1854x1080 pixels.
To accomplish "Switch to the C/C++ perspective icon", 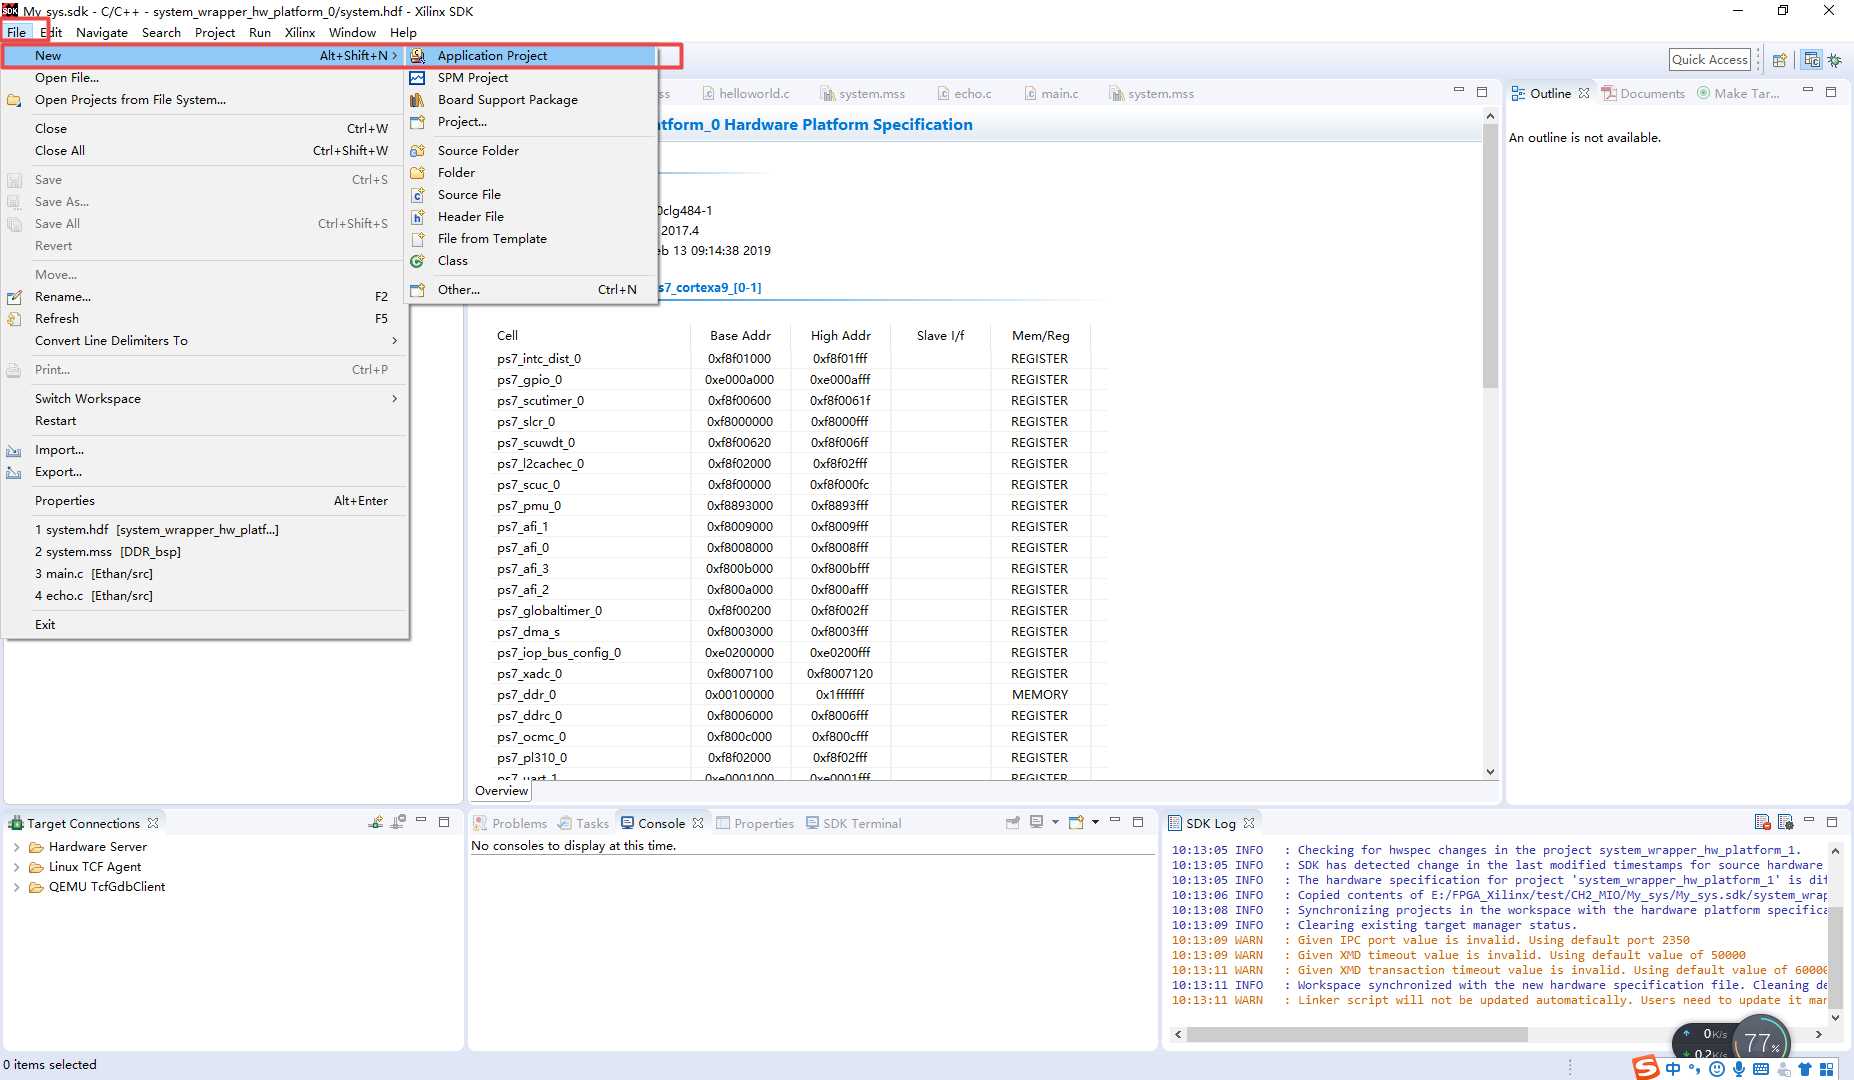I will pos(1811,60).
